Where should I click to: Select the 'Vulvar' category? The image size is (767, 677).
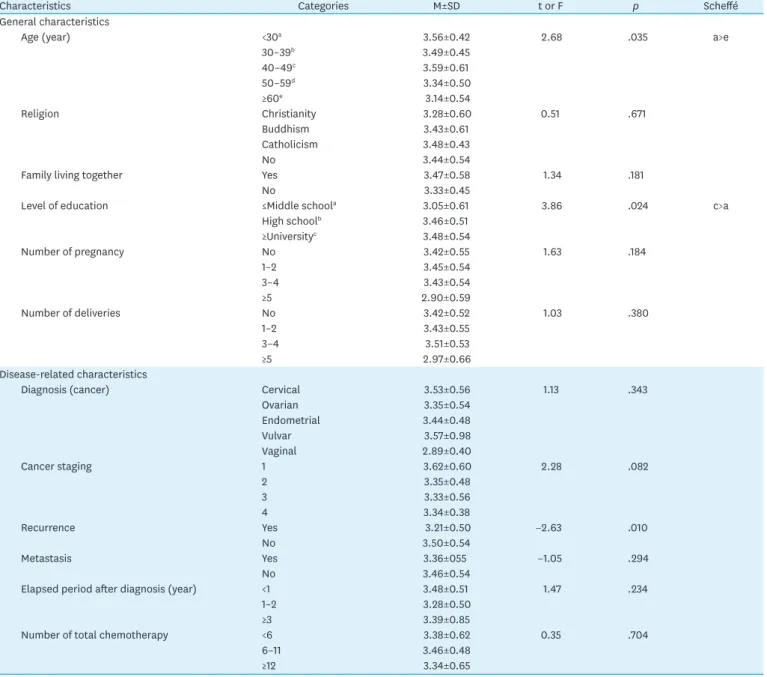pos(276,436)
